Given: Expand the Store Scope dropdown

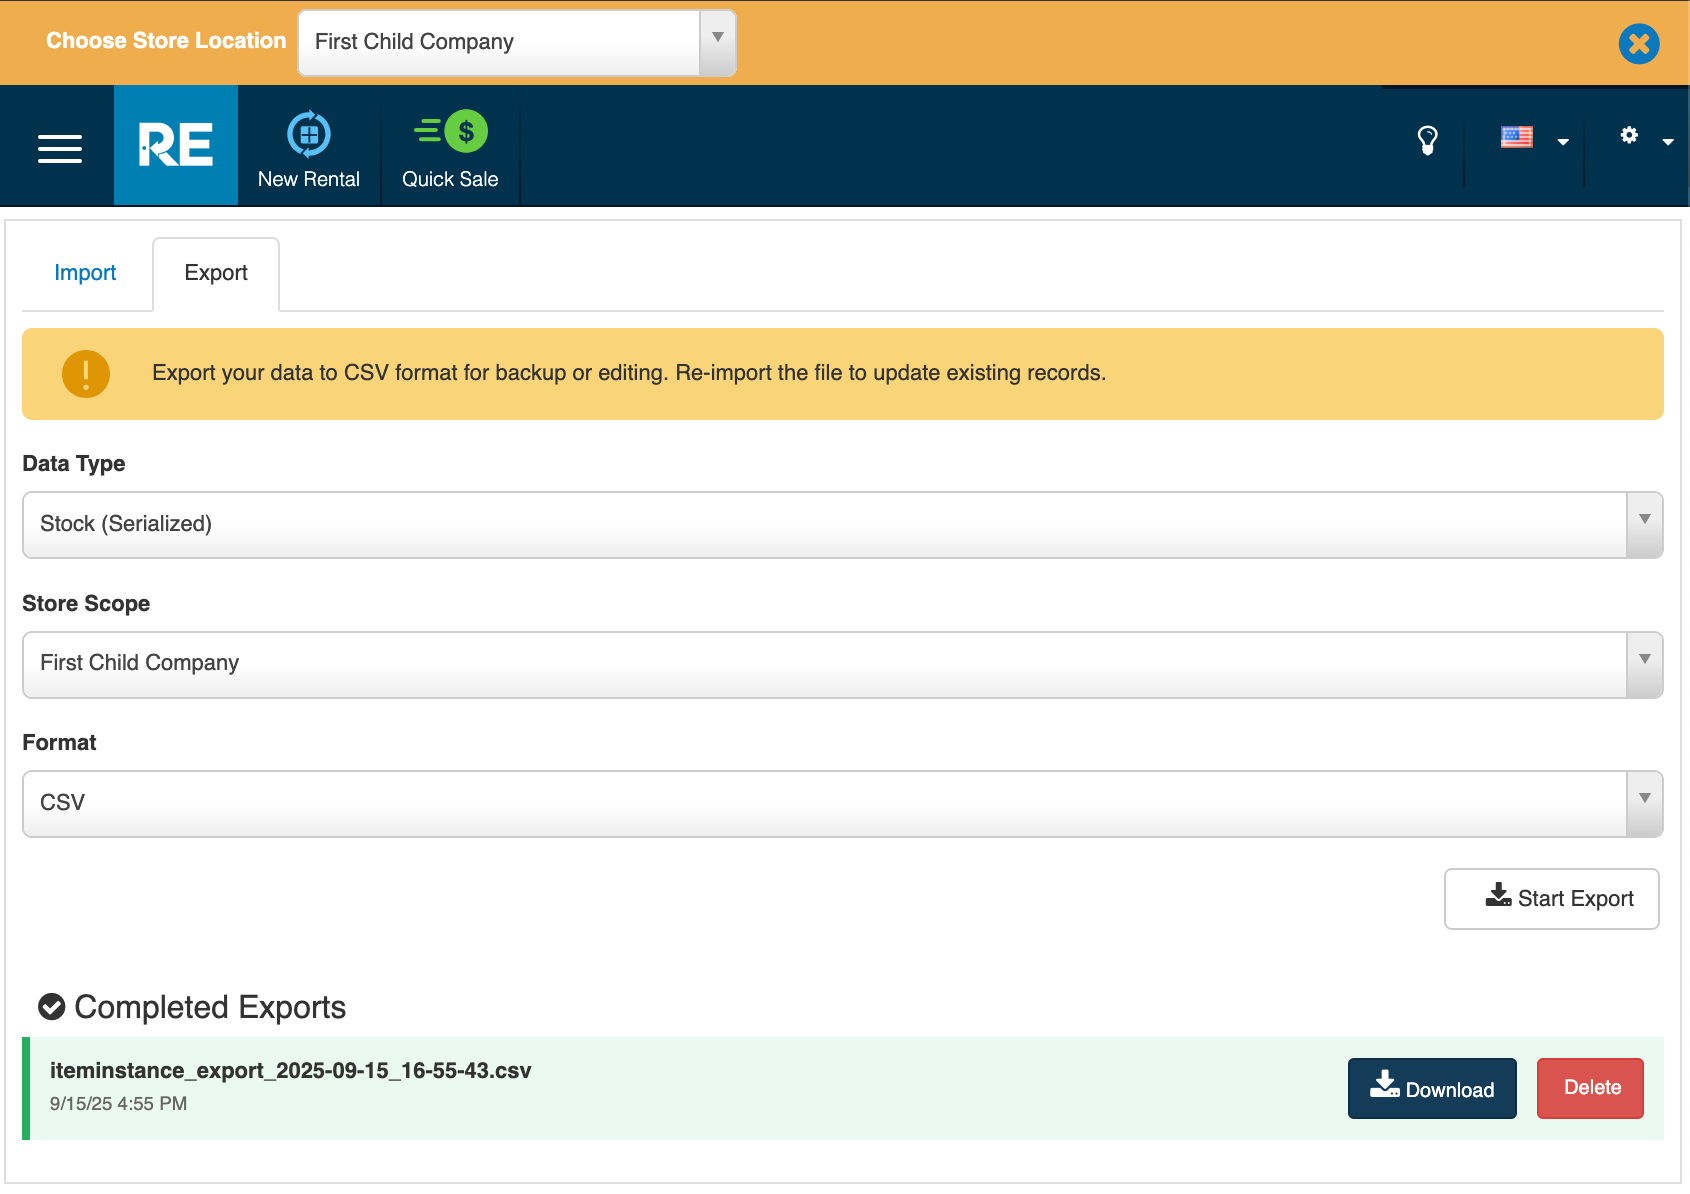Looking at the screenshot, I should [x=842, y=664].
